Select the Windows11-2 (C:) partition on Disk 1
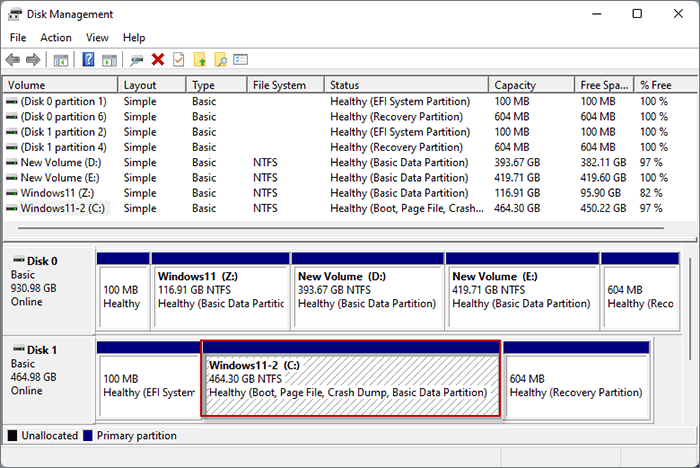 click(x=351, y=380)
